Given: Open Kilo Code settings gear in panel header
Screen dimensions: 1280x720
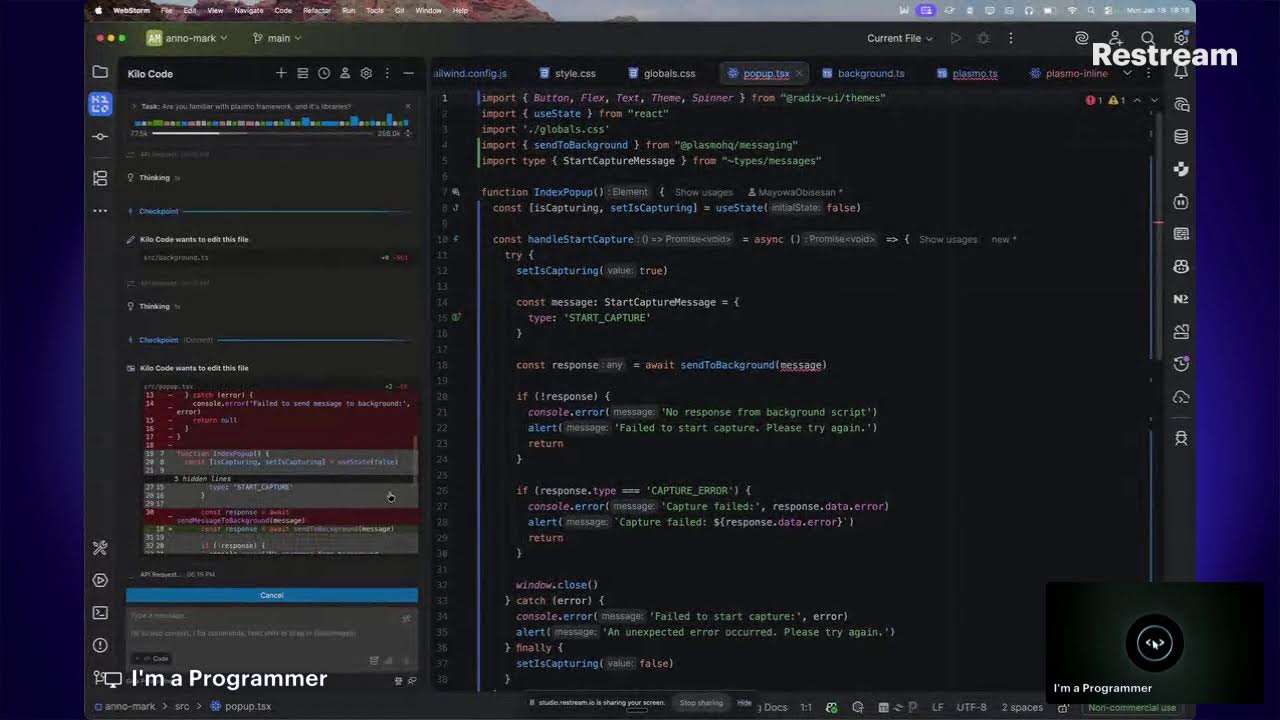Looking at the screenshot, I should 366,73.
